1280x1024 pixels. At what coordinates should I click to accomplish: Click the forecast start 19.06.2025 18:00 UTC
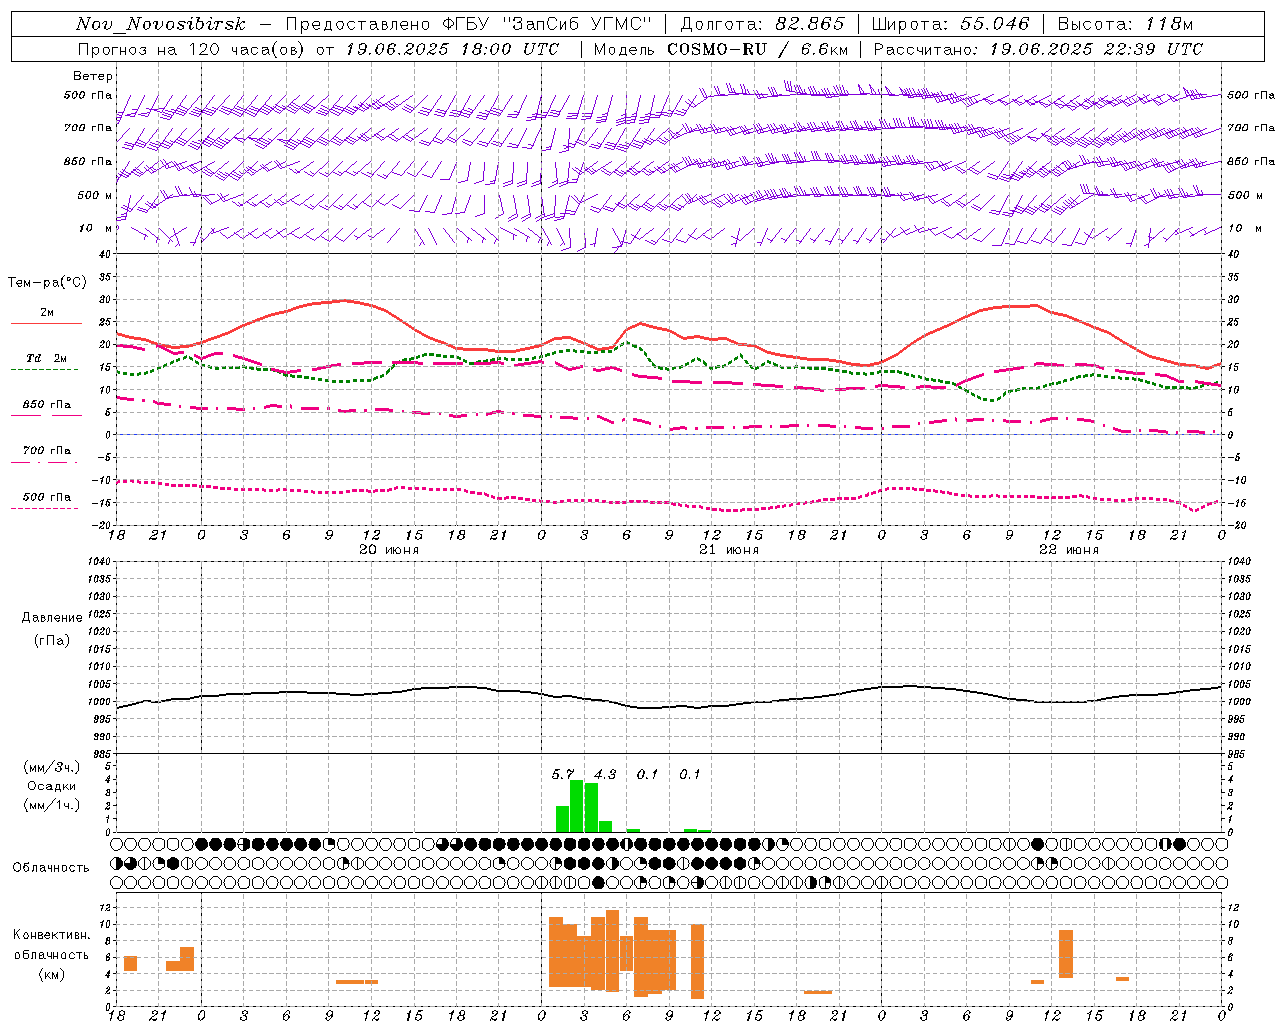coord(452,49)
